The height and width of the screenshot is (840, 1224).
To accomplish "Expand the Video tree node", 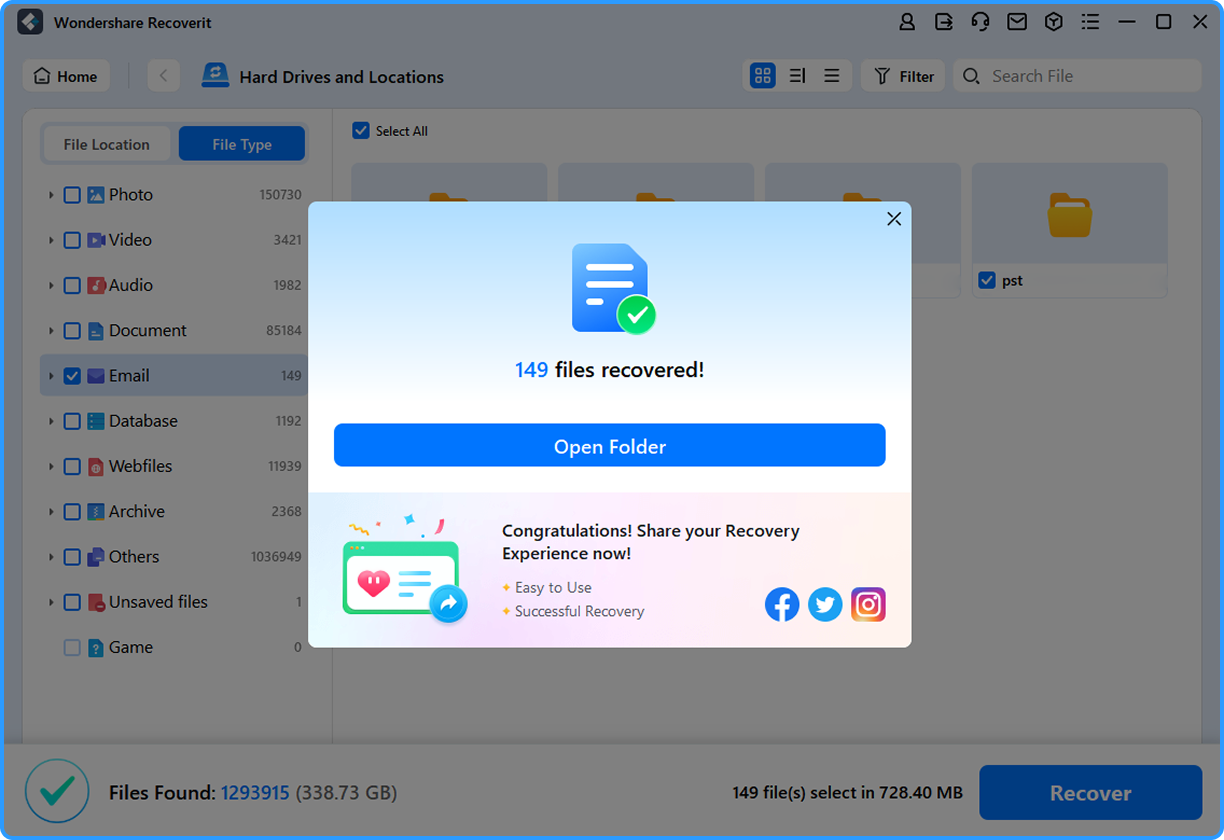I will tap(51, 240).
